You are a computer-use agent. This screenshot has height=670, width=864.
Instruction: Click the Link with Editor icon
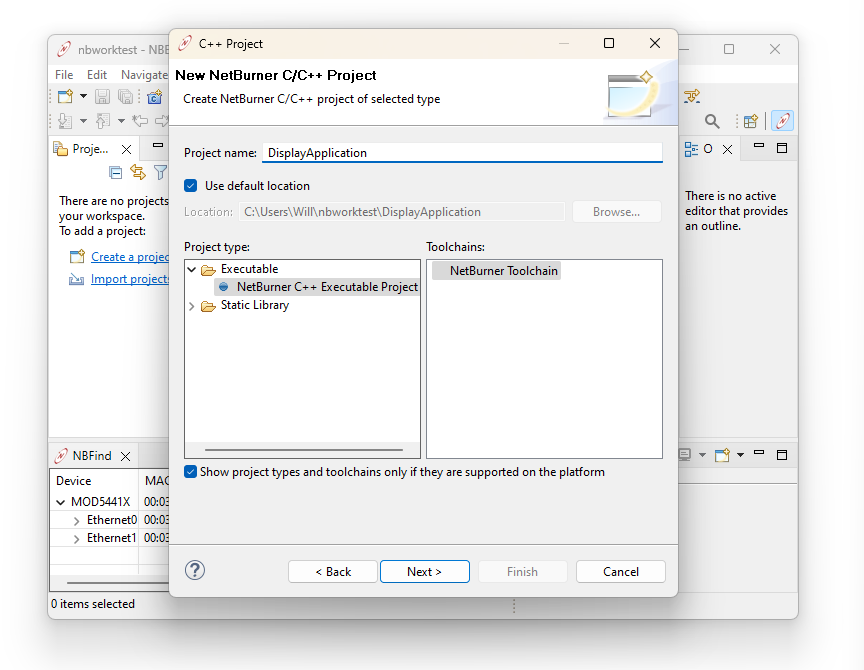[x=137, y=172]
